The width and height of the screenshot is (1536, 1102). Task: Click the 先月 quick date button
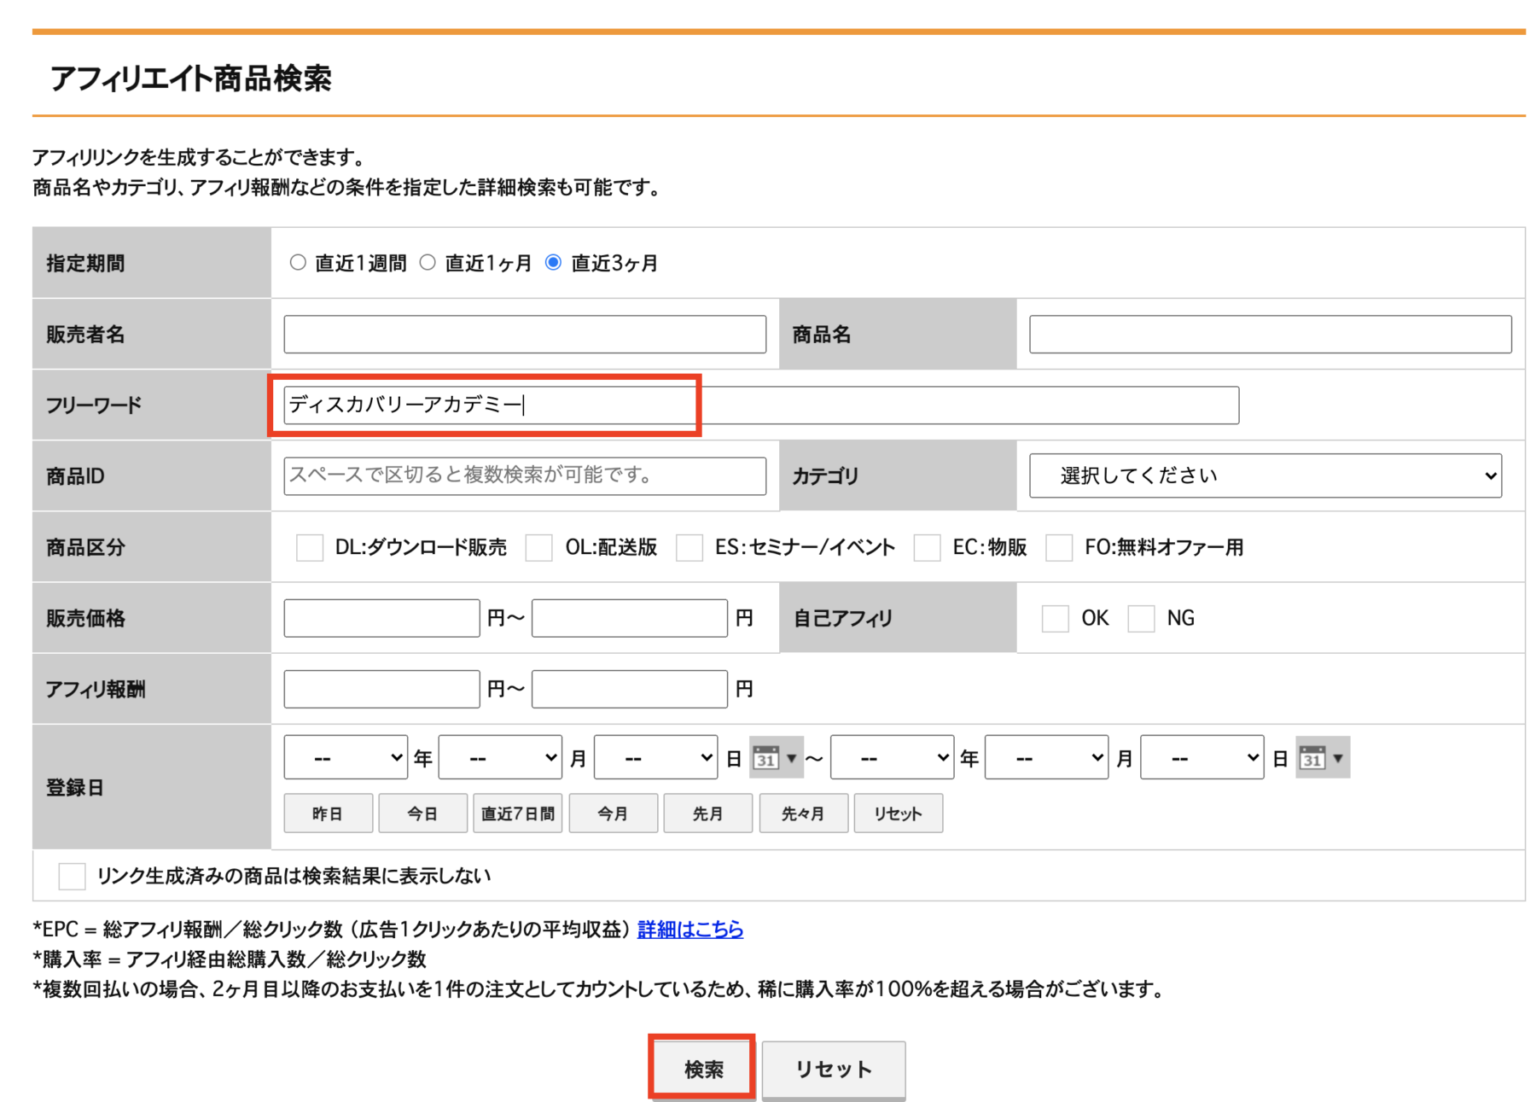coord(708,813)
